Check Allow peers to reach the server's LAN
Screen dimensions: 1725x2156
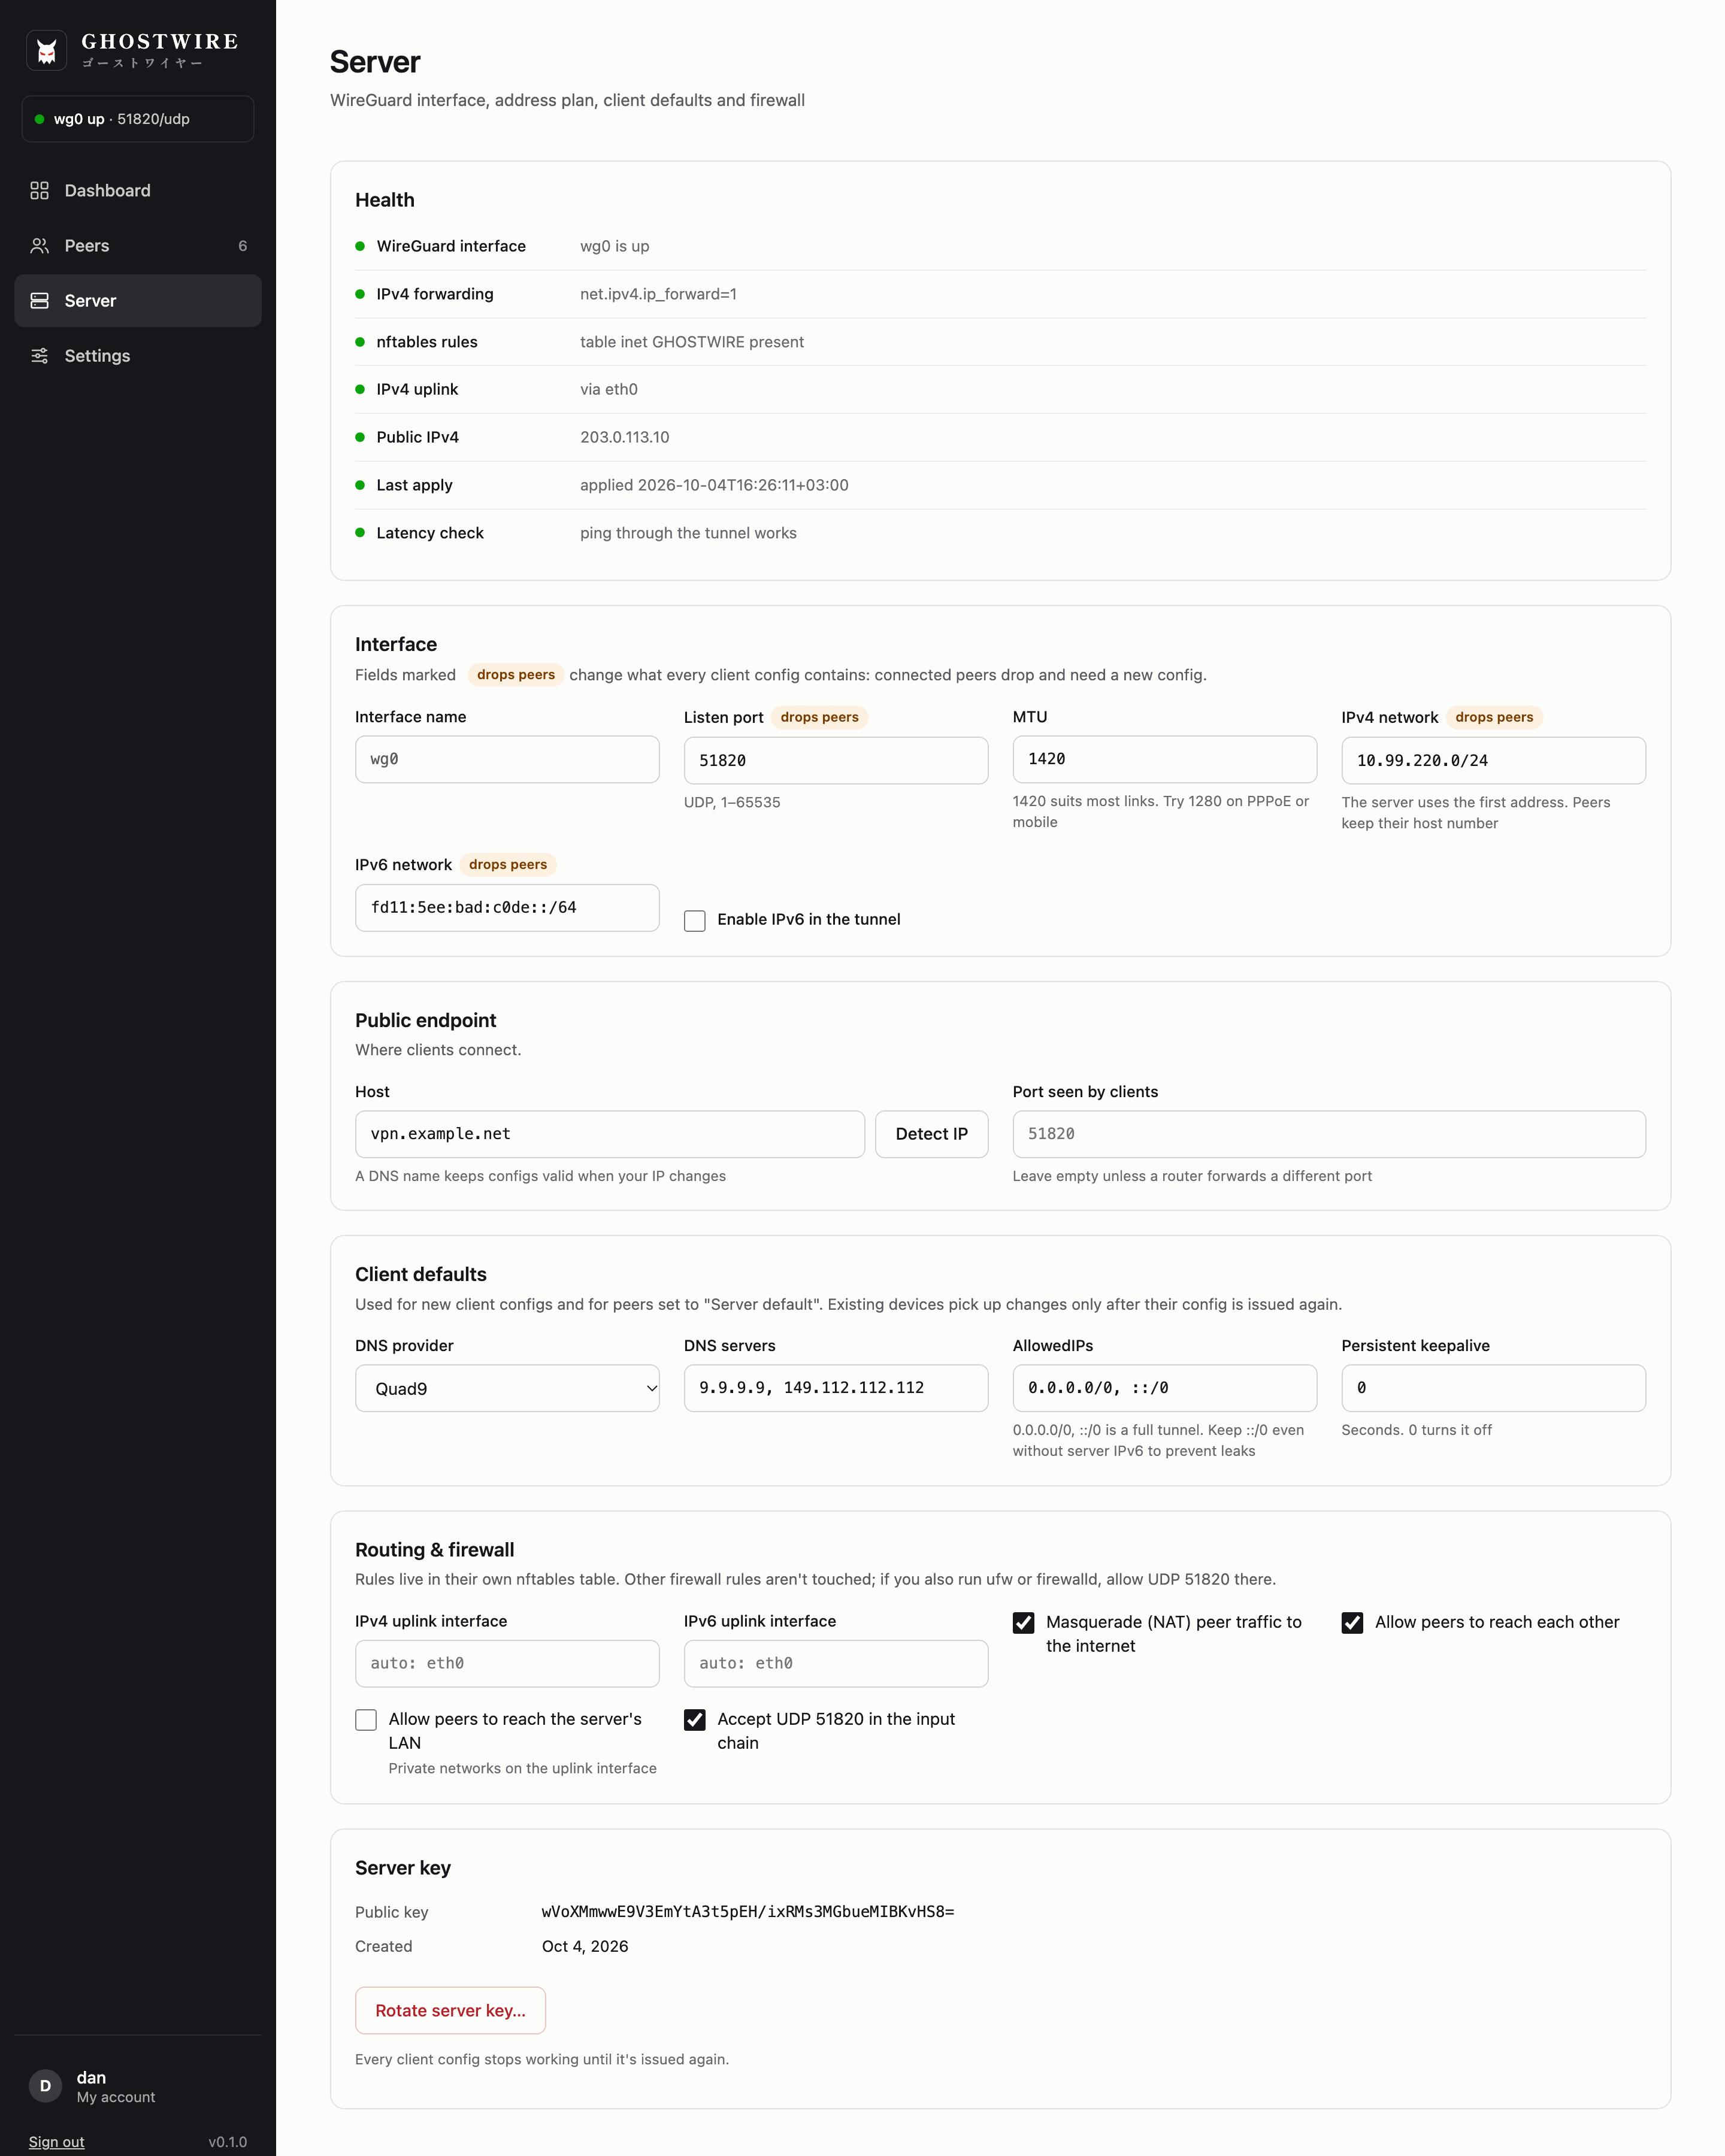pos(366,1720)
